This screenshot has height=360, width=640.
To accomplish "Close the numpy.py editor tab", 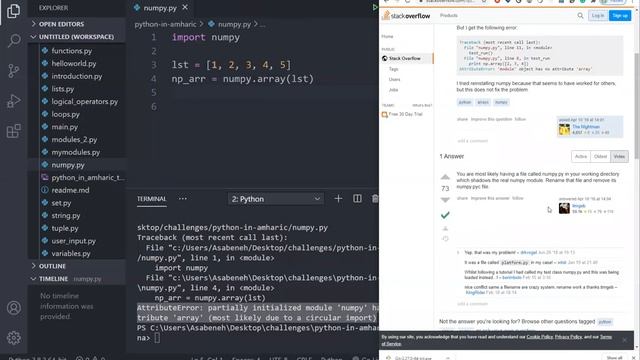I will pyautogui.click(x=185, y=7).
